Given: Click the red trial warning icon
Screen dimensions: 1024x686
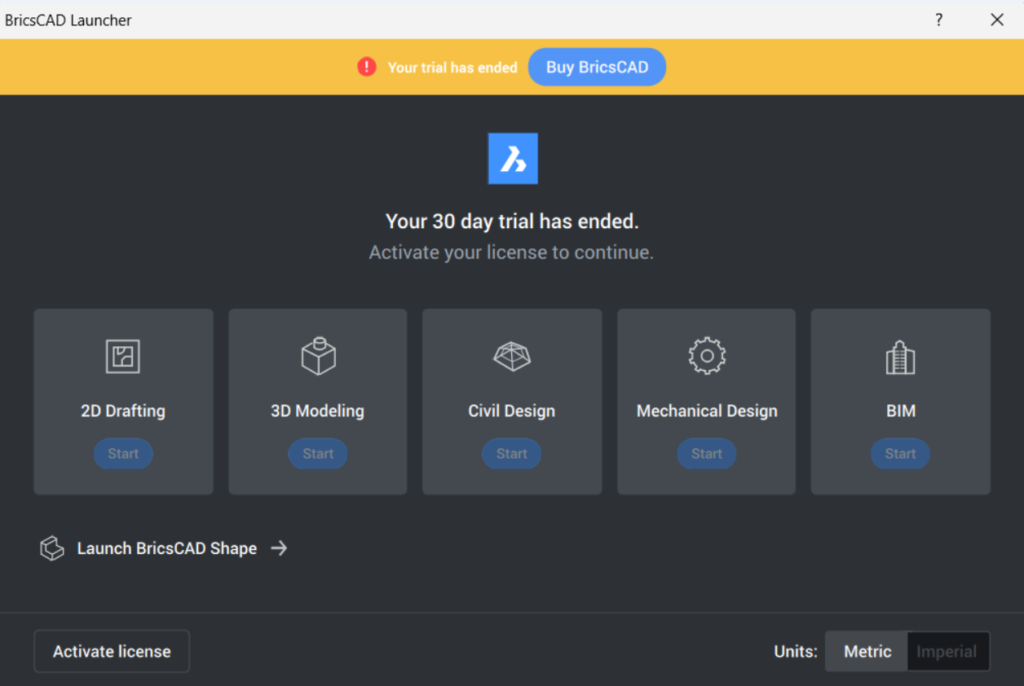Looking at the screenshot, I should click(366, 67).
